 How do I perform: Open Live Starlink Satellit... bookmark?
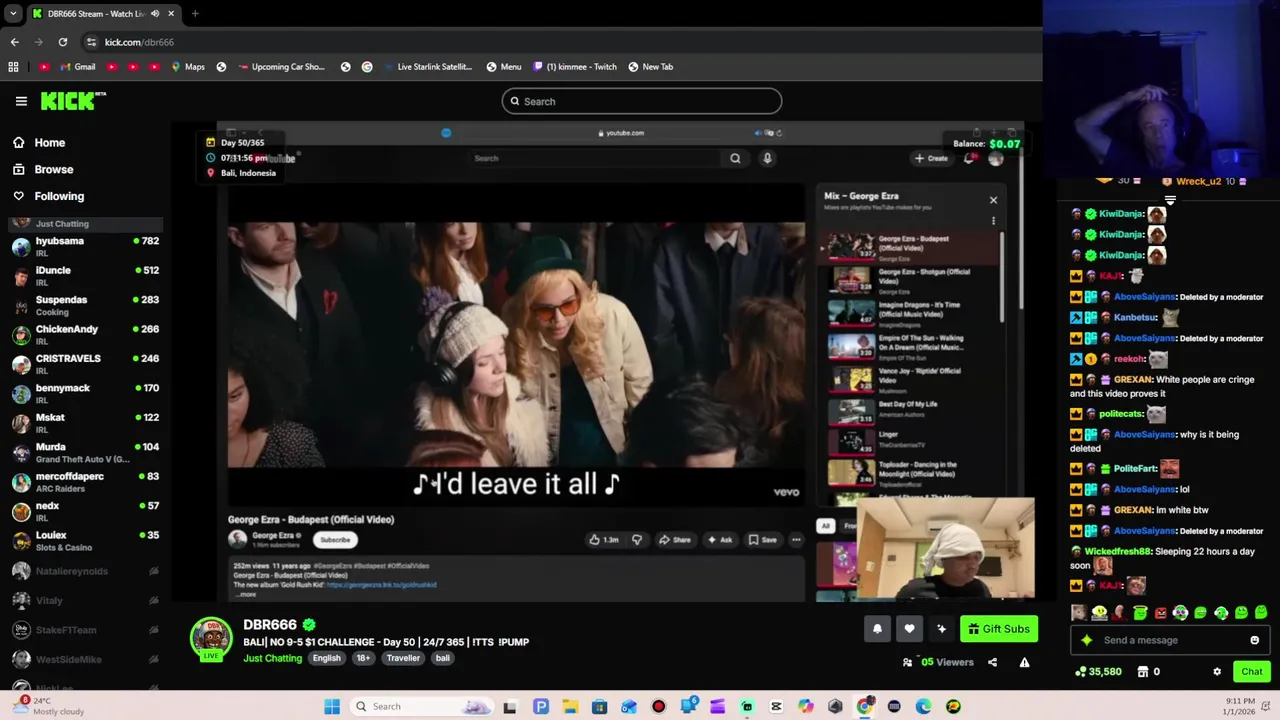[427, 67]
